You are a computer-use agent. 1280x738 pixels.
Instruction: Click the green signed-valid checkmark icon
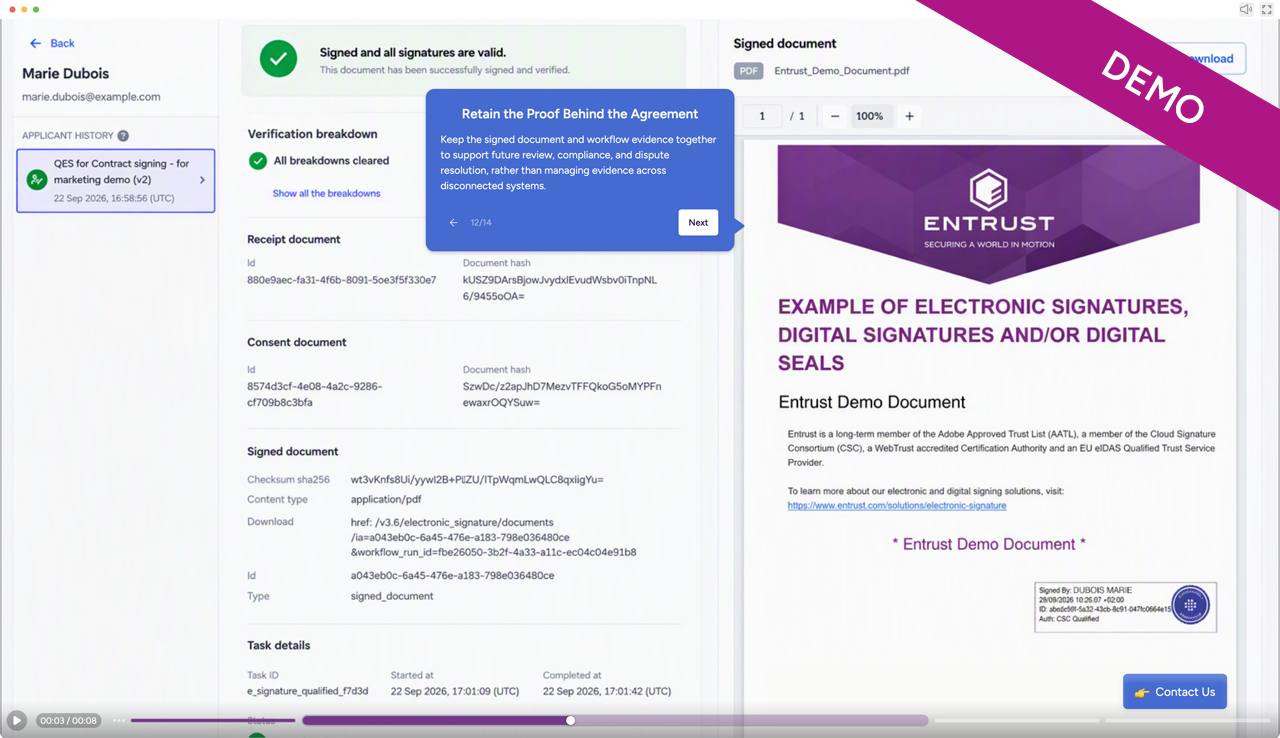pos(278,59)
